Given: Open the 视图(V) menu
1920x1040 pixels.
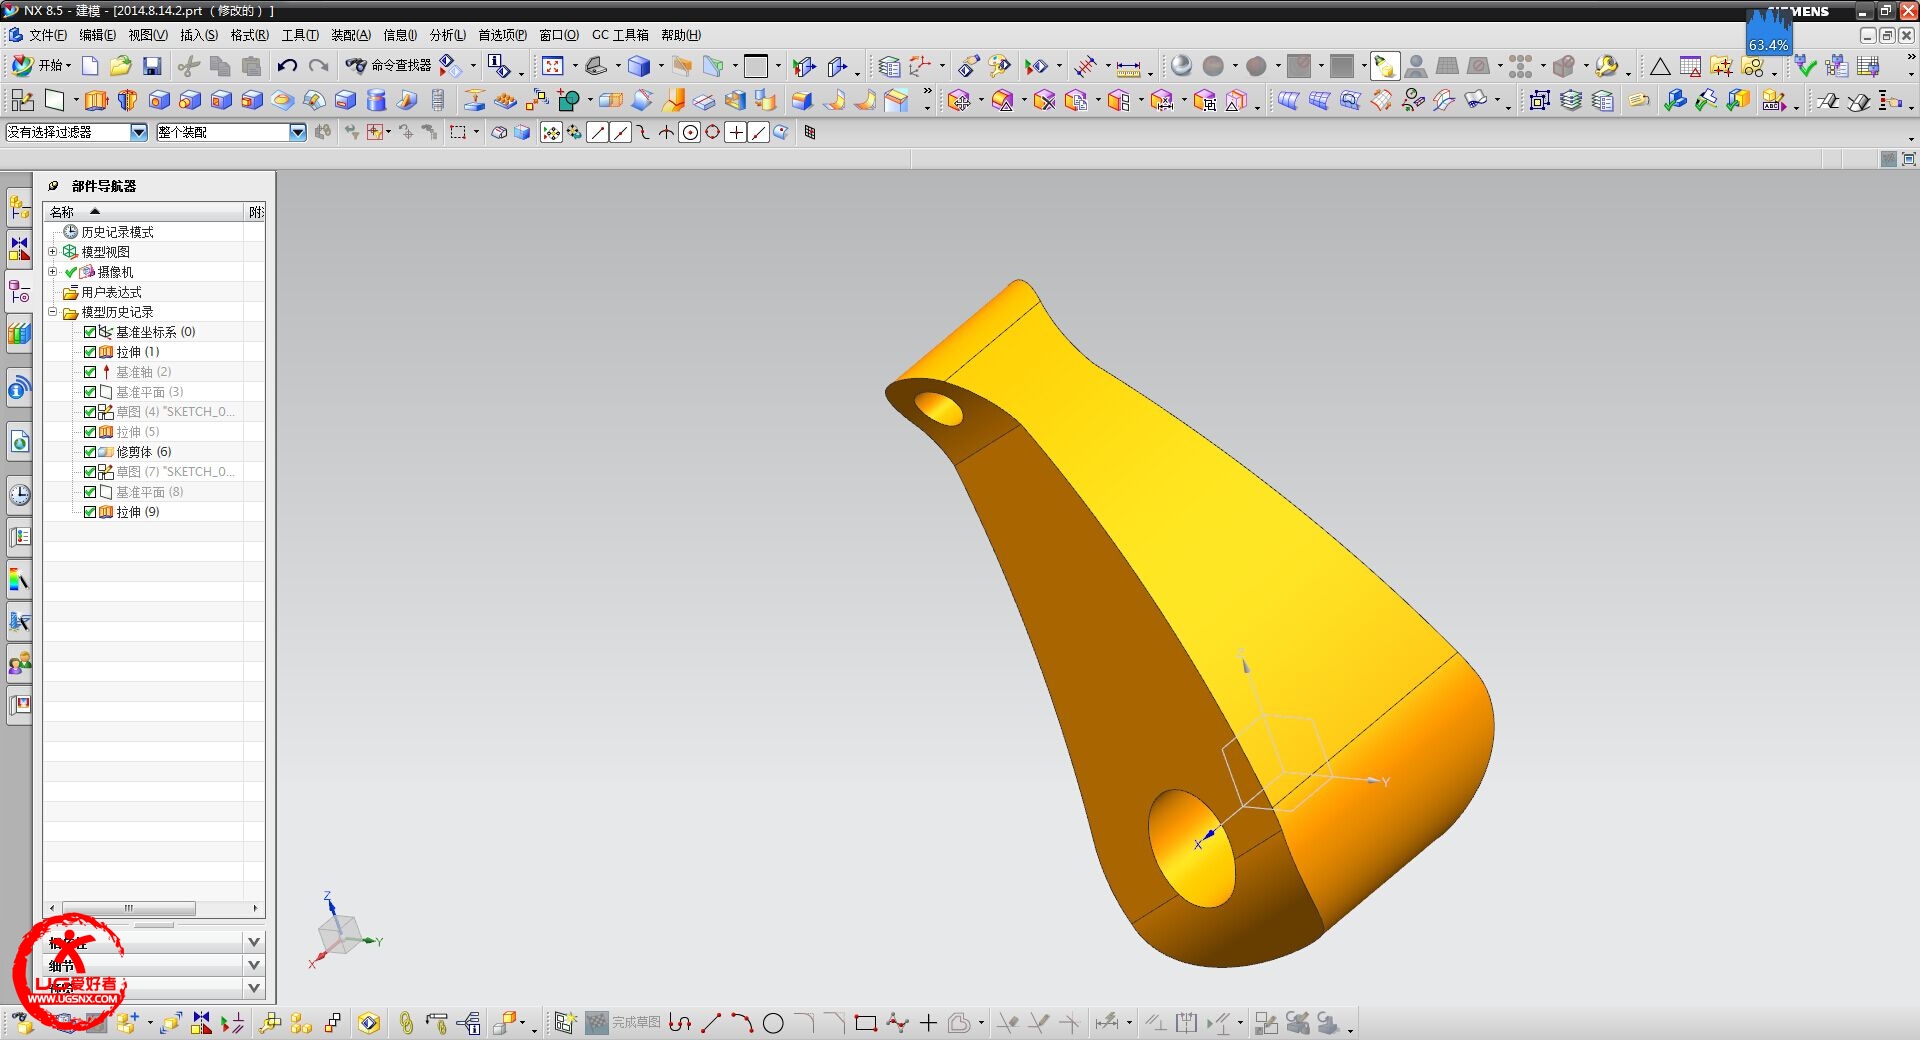Looking at the screenshot, I should tap(148, 35).
